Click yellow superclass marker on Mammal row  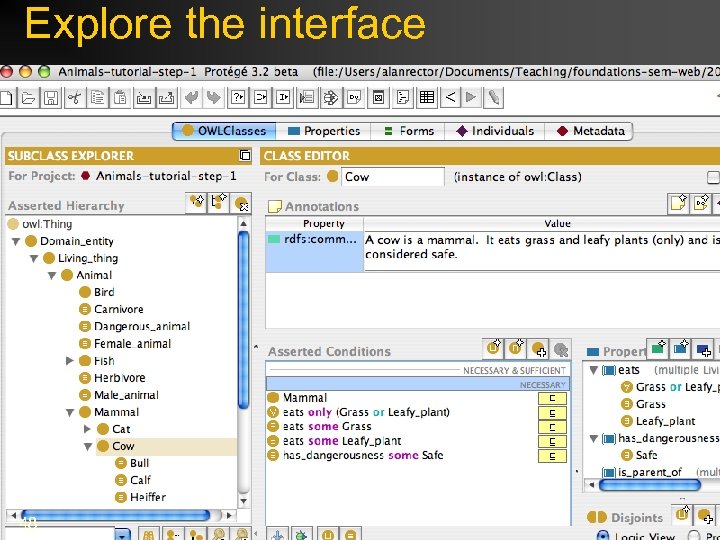click(x=552, y=398)
